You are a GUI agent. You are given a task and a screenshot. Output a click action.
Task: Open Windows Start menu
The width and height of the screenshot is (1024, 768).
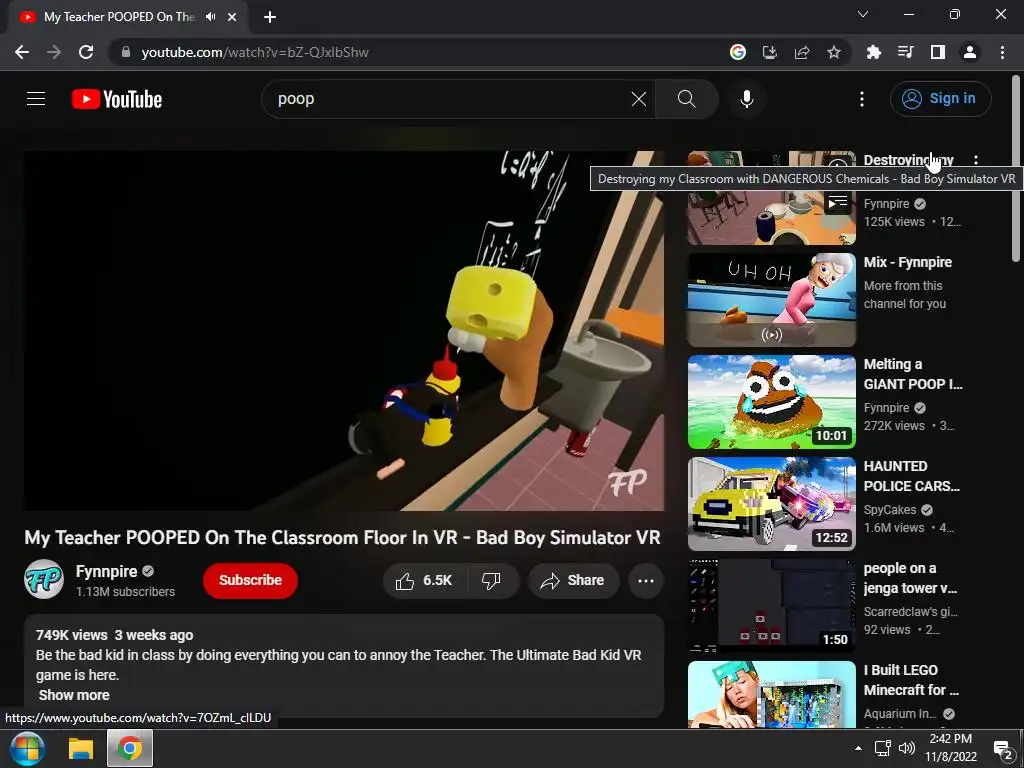[27, 748]
